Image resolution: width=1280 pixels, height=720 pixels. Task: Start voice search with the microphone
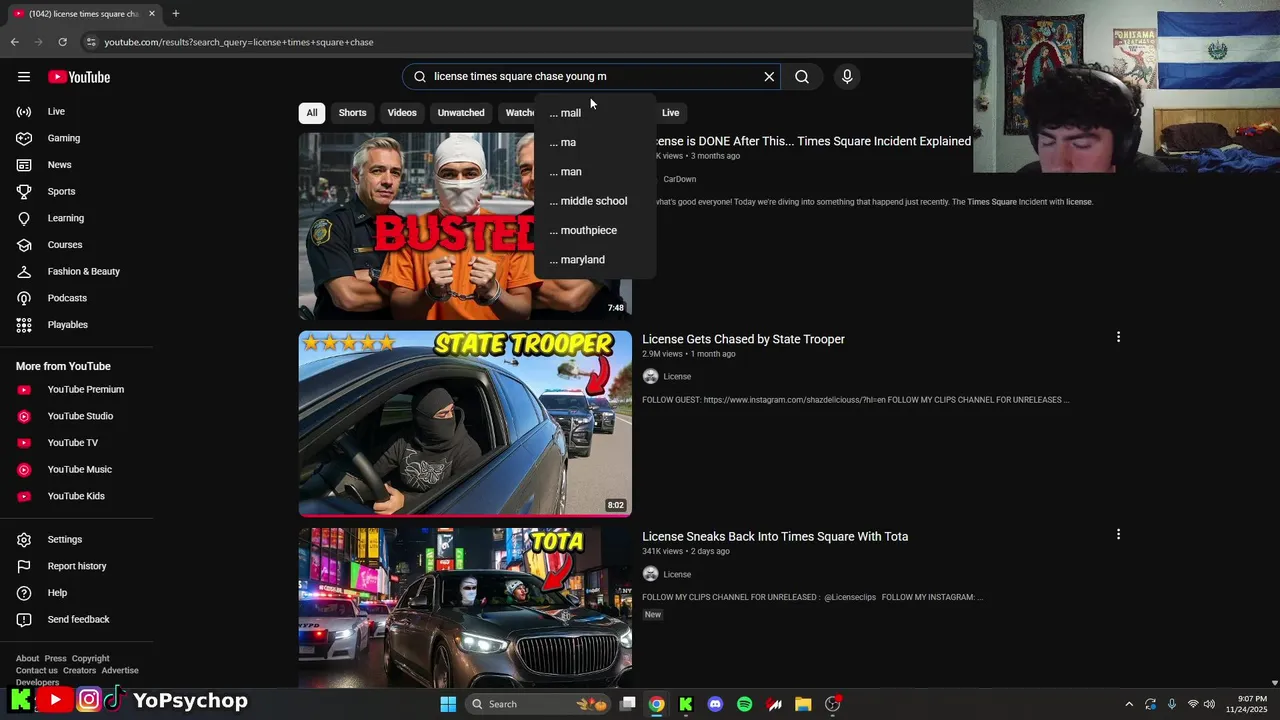tap(847, 77)
